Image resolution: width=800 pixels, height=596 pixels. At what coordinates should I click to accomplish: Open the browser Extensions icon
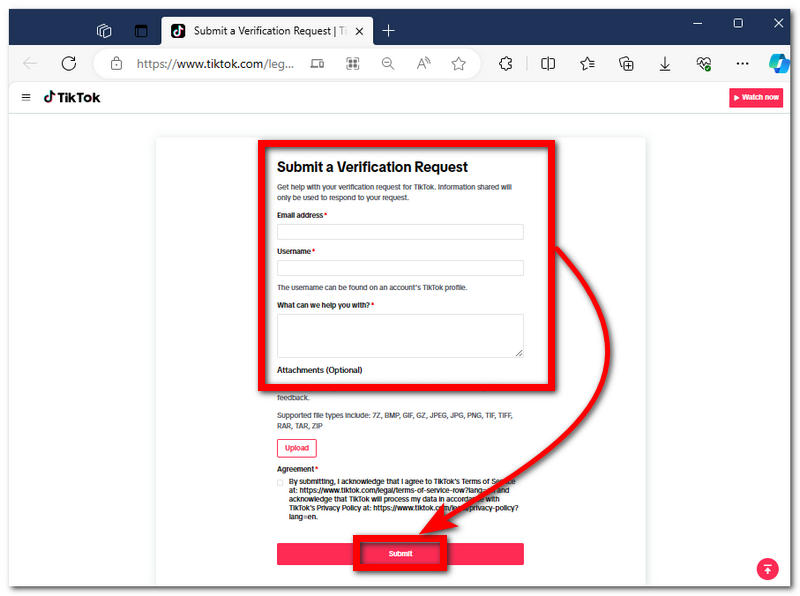(x=506, y=63)
